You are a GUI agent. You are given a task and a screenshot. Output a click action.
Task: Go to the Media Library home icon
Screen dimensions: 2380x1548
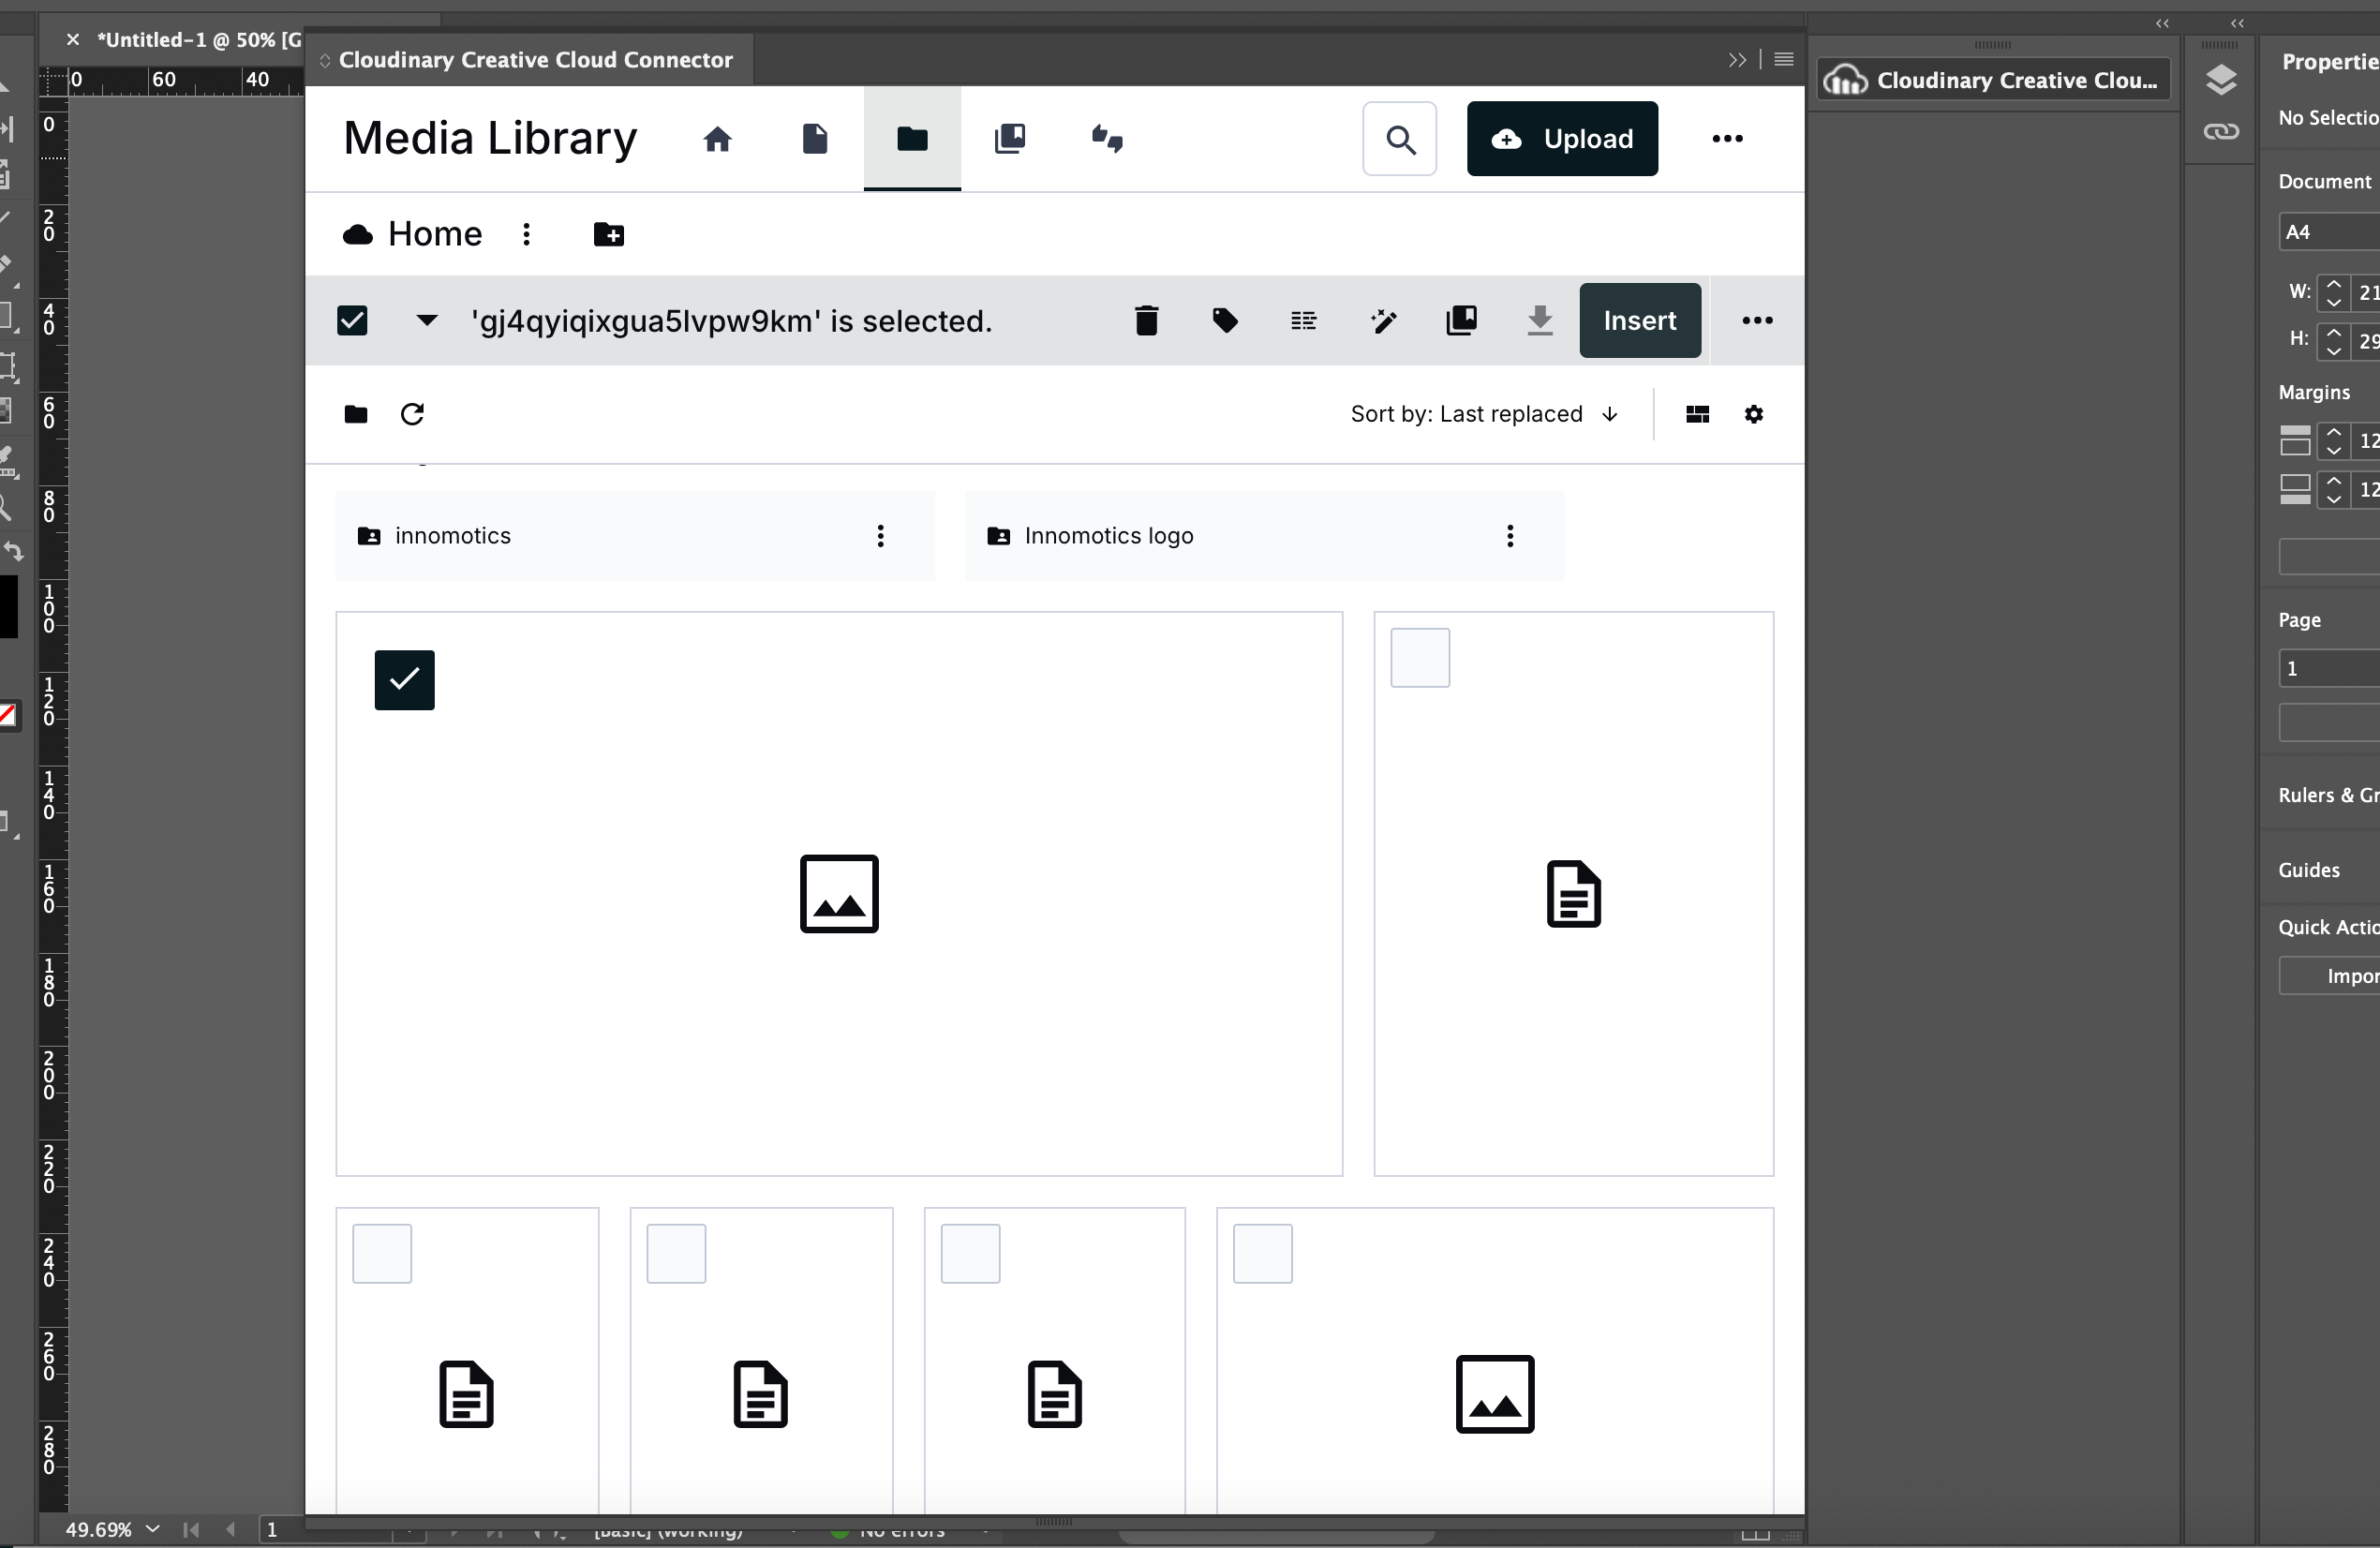(x=717, y=139)
